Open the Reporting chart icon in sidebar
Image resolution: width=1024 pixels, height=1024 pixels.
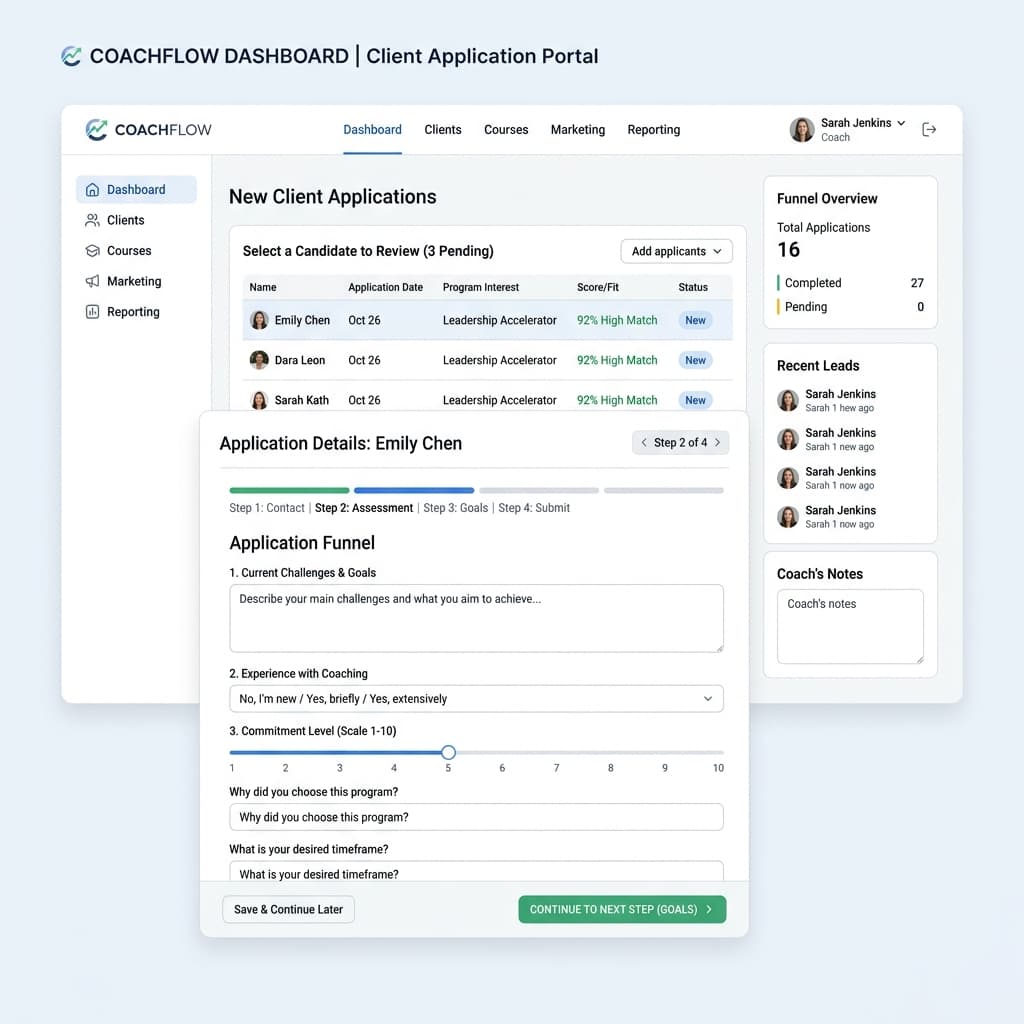click(93, 312)
